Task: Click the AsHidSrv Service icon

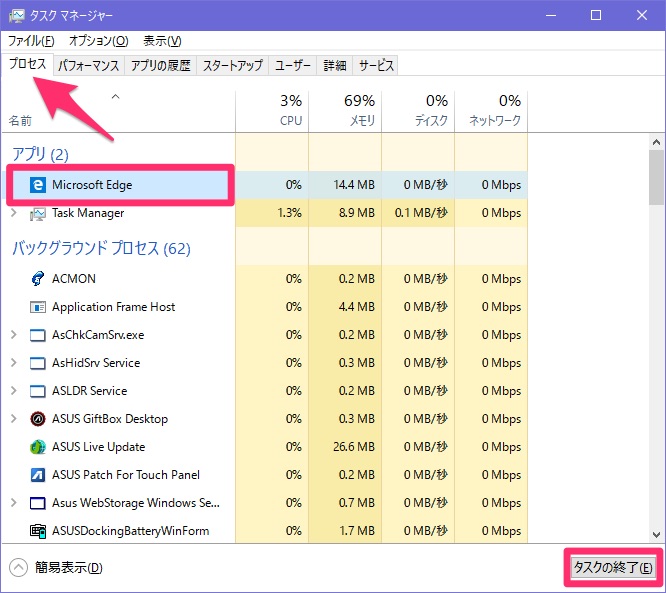Action: [38, 363]
